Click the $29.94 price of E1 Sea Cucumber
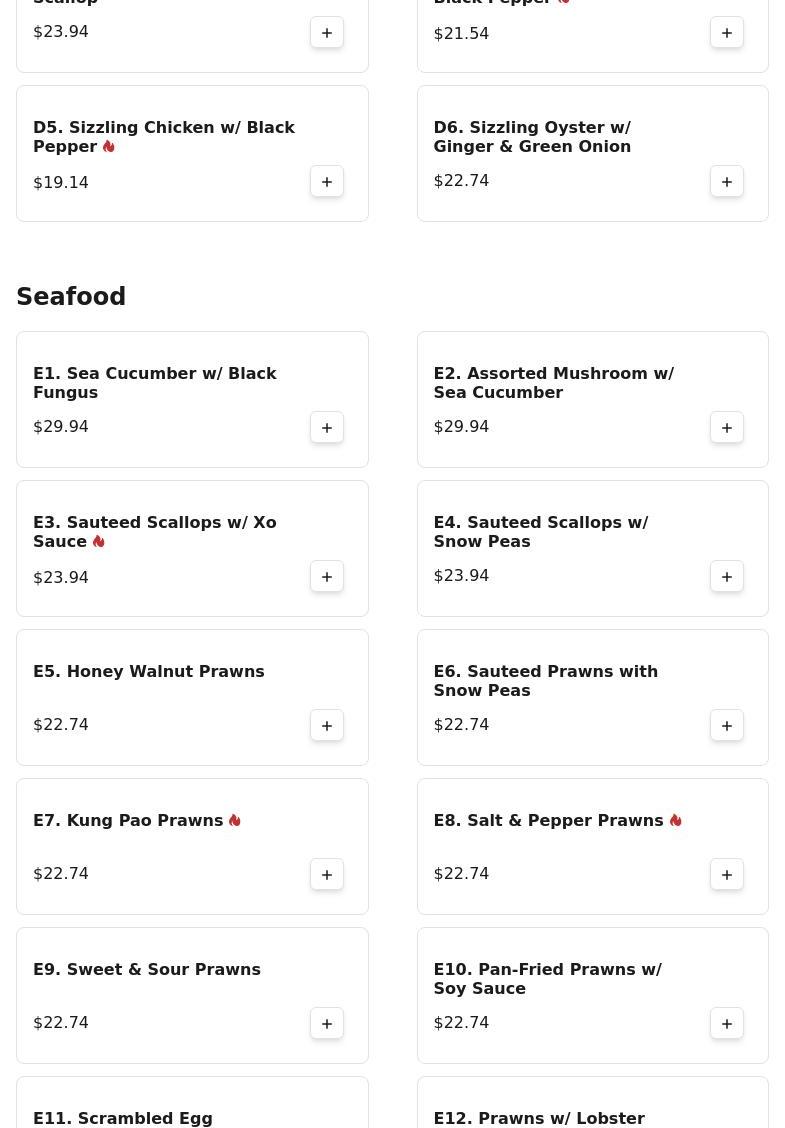 [x=61, y=427]
